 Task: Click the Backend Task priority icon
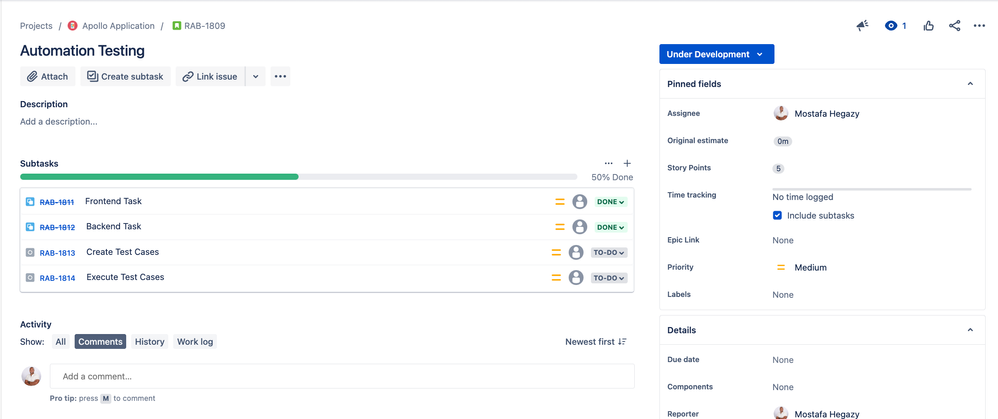[x=559, y=227]
